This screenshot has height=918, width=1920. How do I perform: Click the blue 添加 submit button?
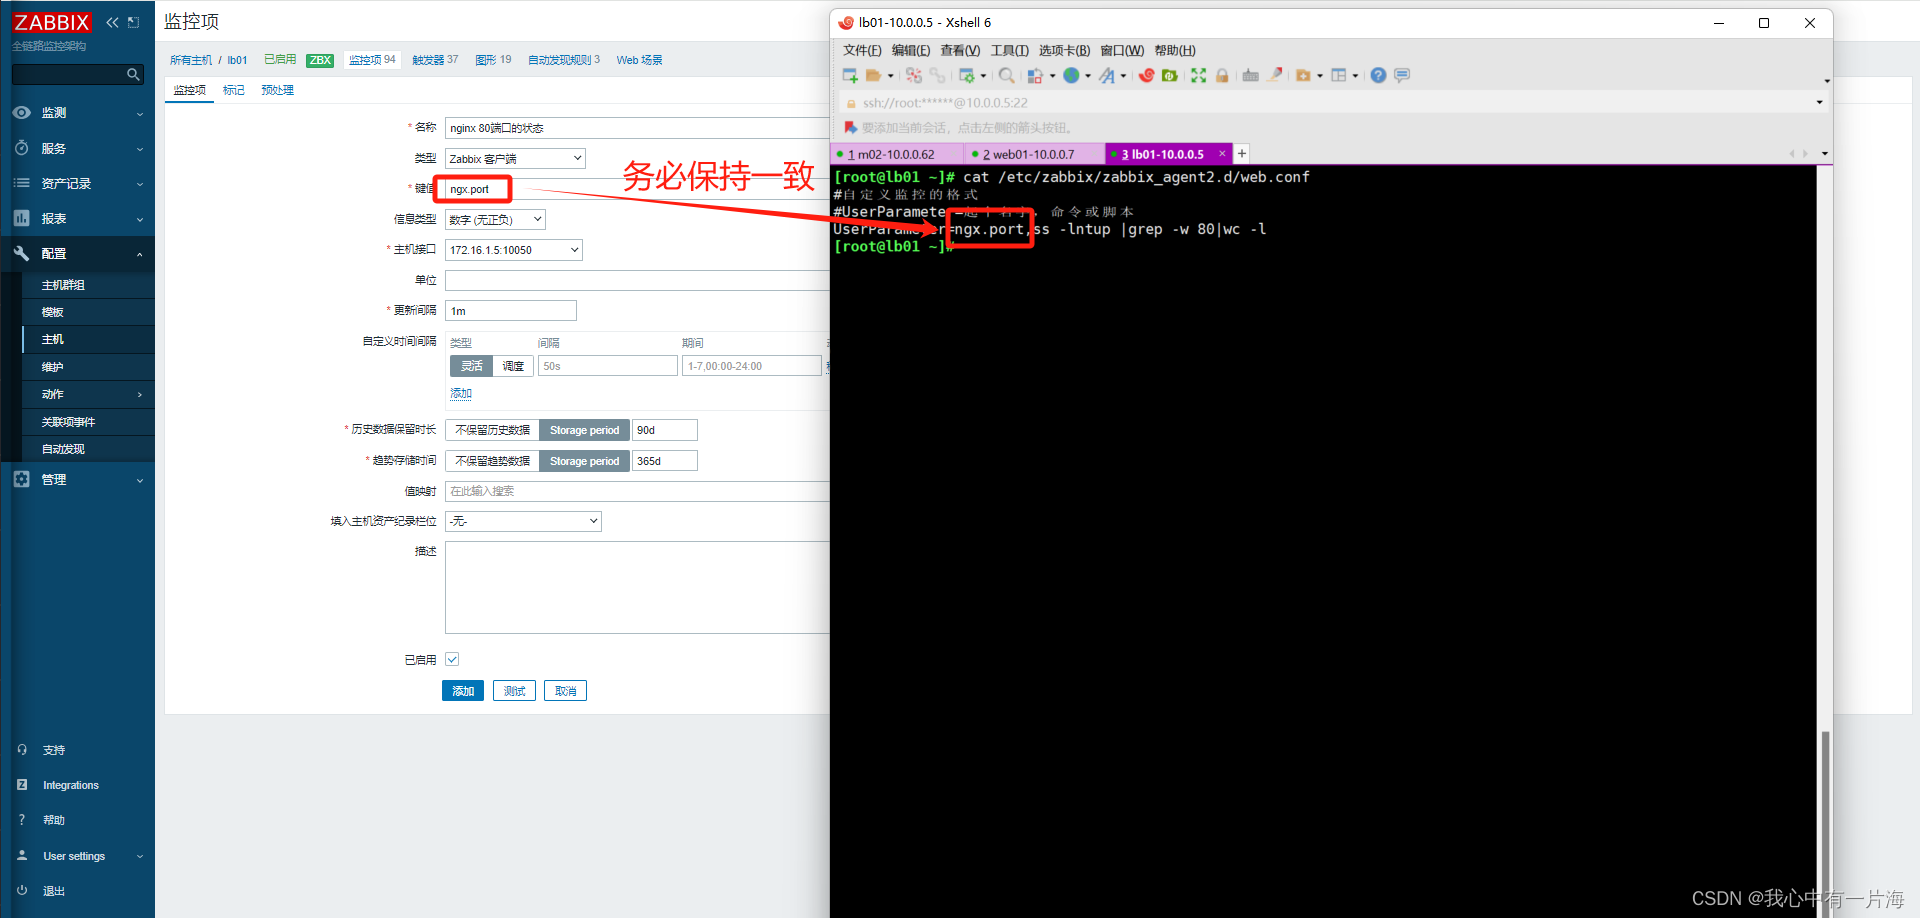[463, 691]
